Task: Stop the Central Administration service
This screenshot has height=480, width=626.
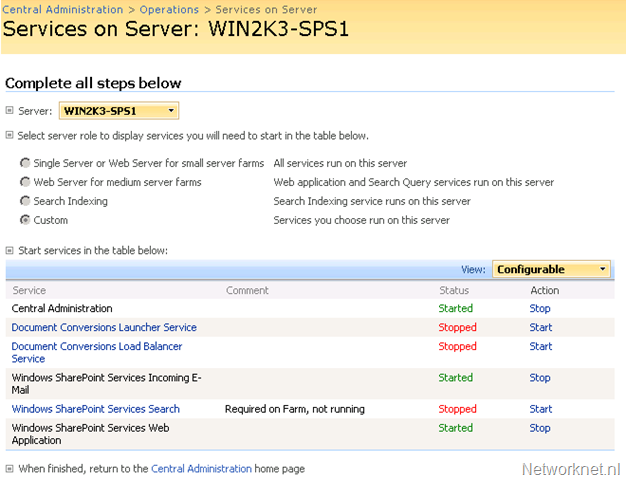Action: pos(540,308)
